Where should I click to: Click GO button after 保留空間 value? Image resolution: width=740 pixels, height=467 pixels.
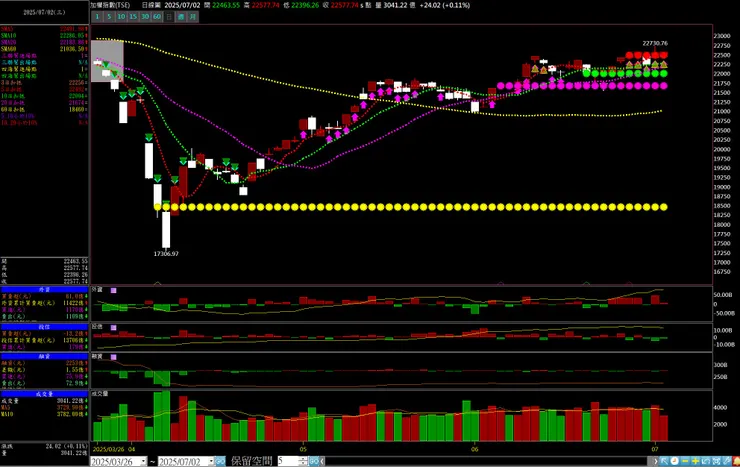pyautogui.click(x=314, y=461)
